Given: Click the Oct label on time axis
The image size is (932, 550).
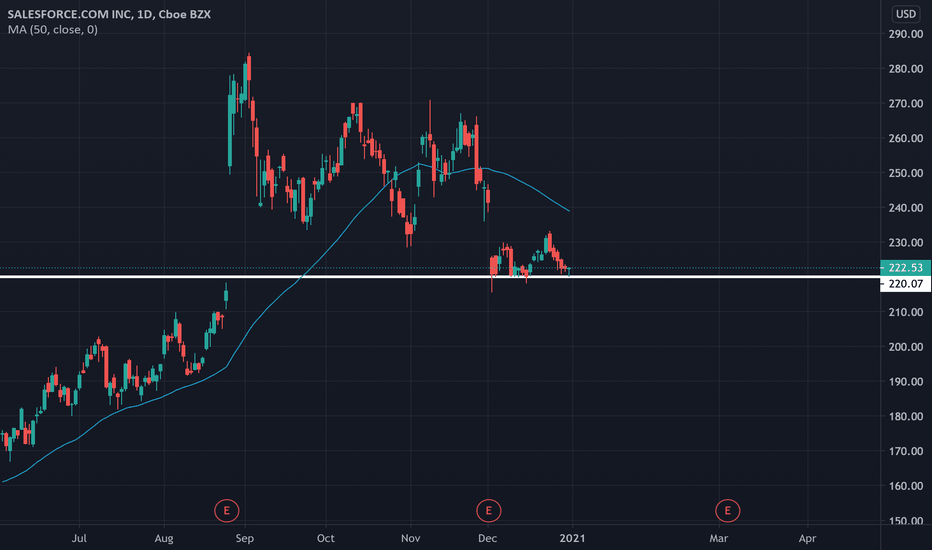Looking at the screenshot, I should coord(326,538).
